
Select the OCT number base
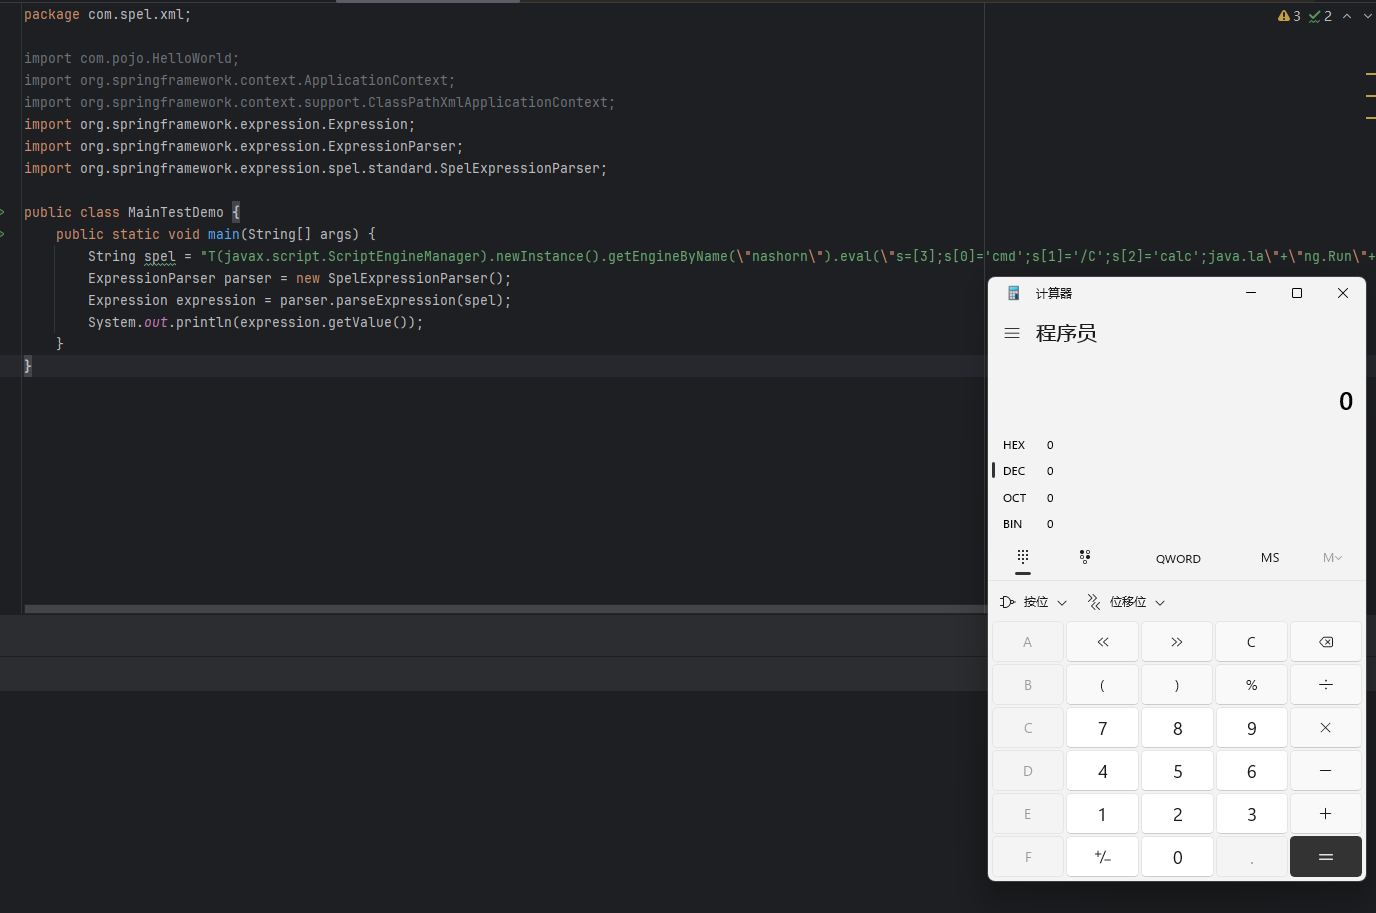pos(1014,498)
